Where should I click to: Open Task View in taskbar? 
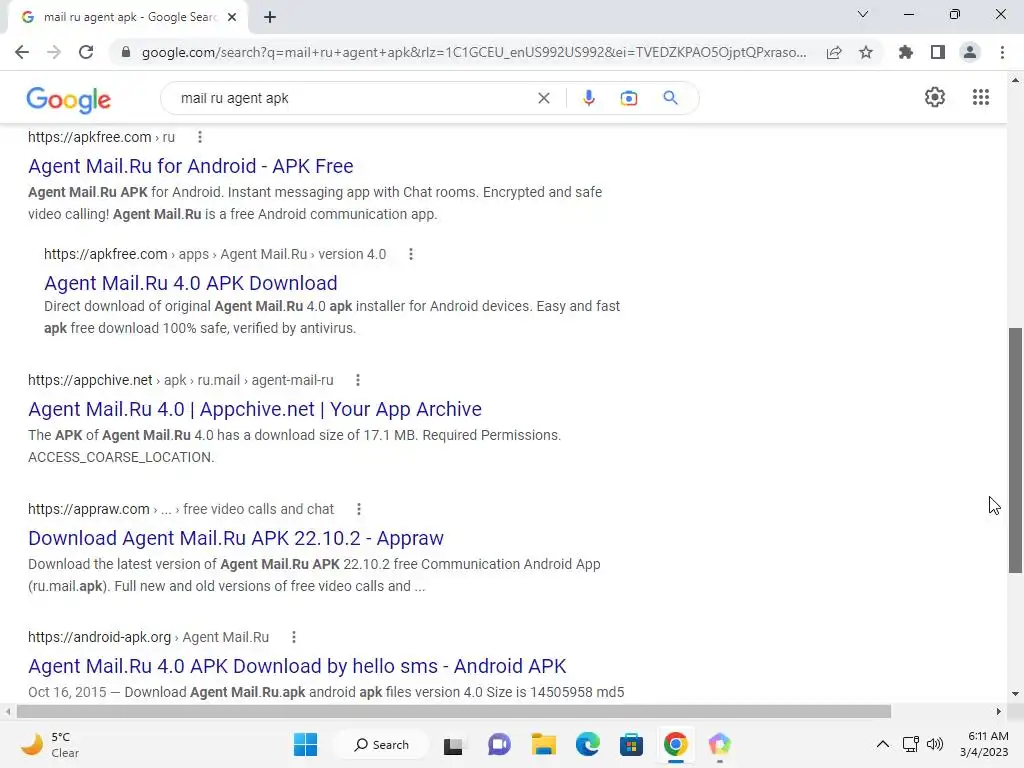(x=453, y=744)
